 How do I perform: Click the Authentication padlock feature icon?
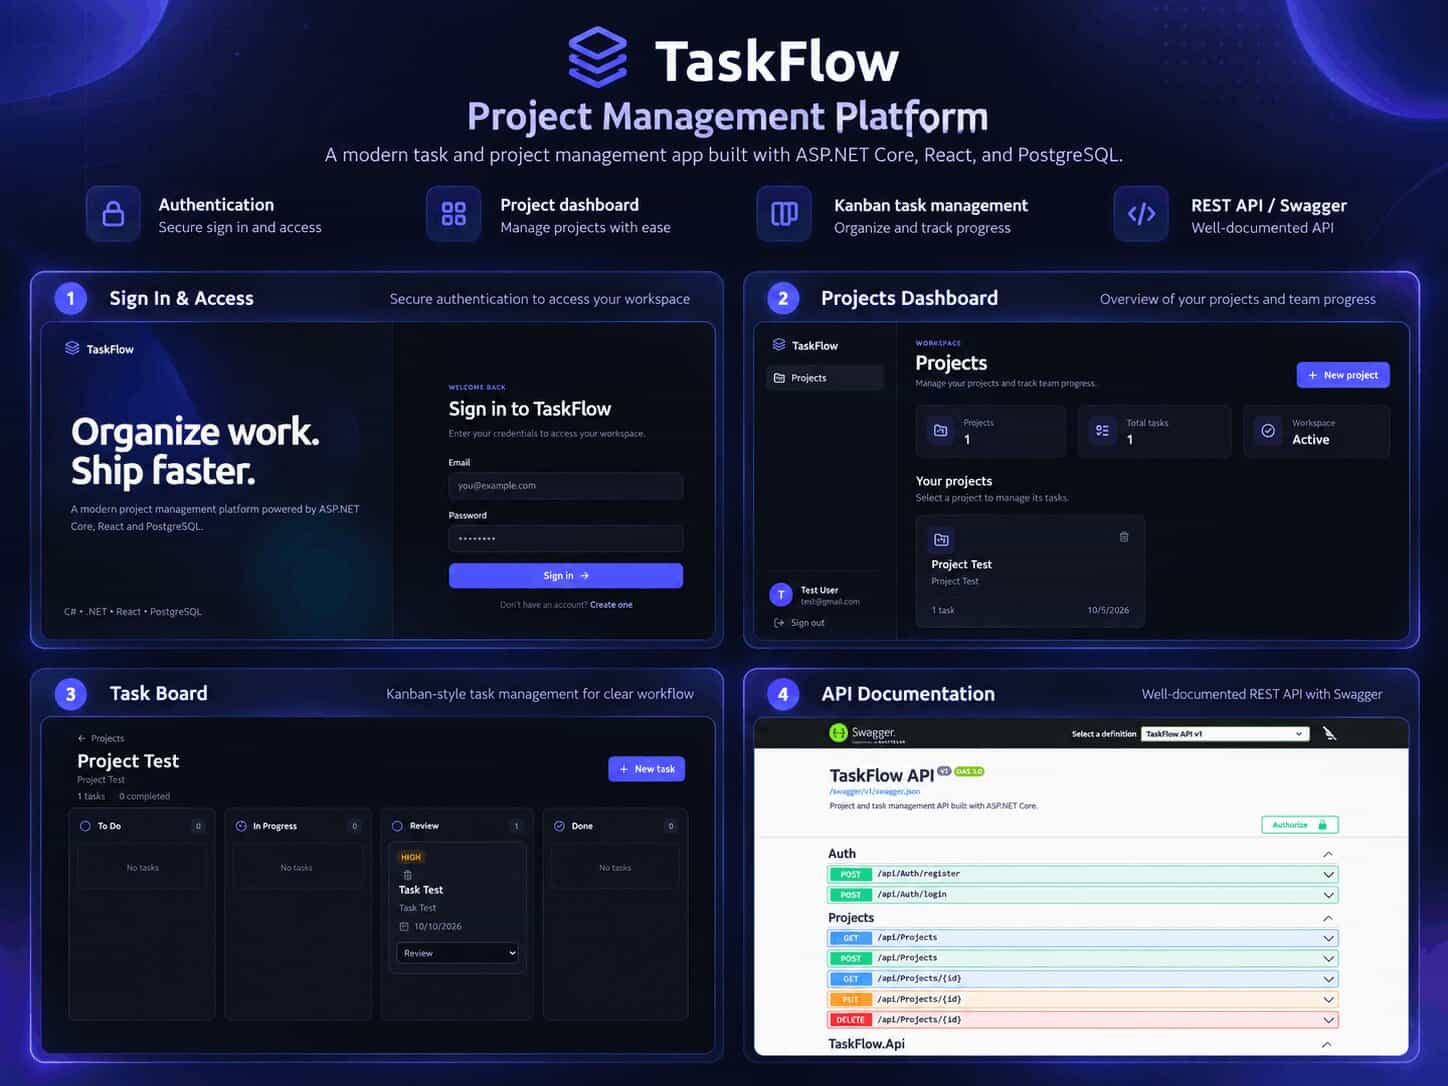[113, 214]
